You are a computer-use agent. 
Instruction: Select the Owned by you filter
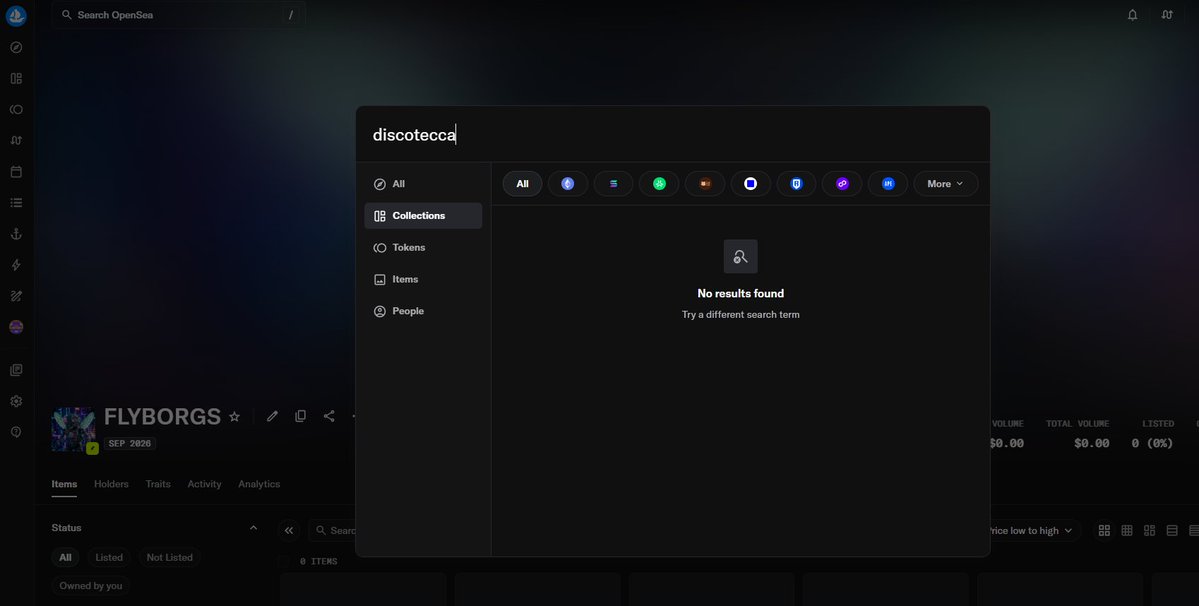[x=91, y=585]
